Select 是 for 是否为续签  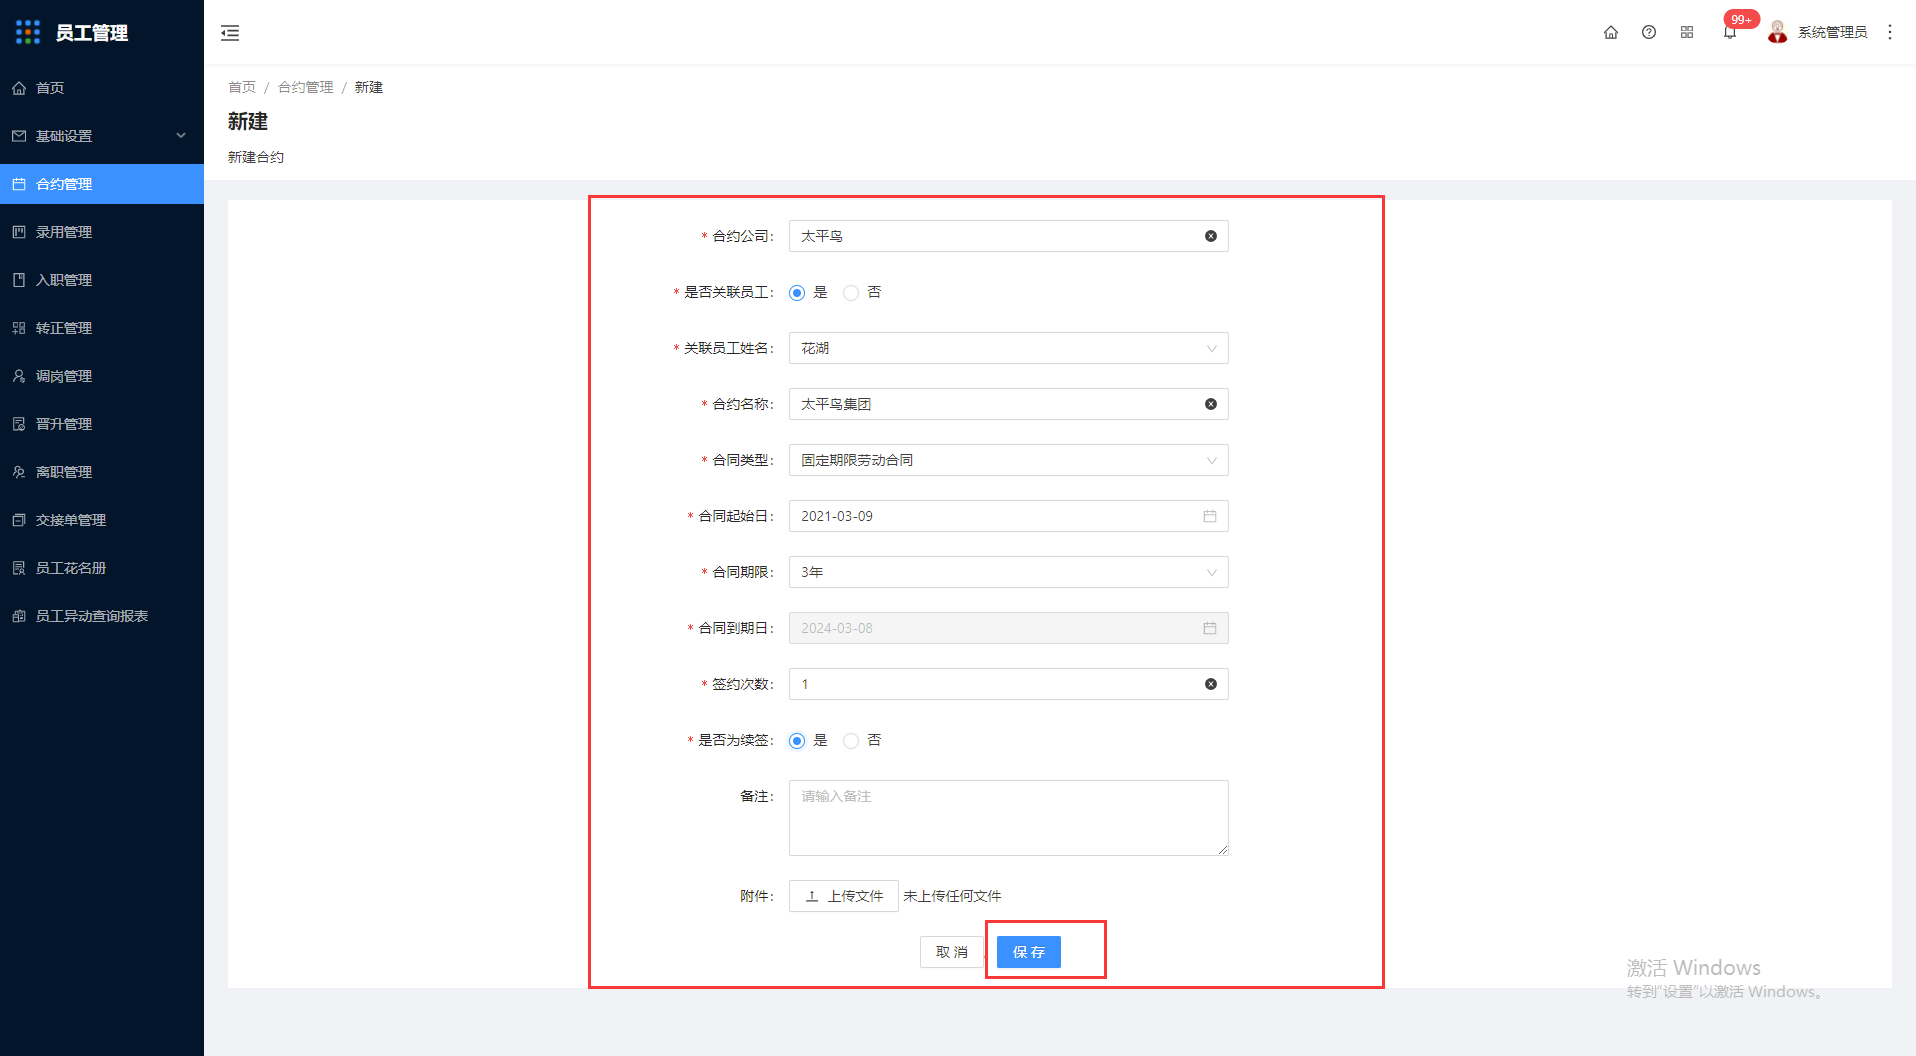tap(797, 741)
